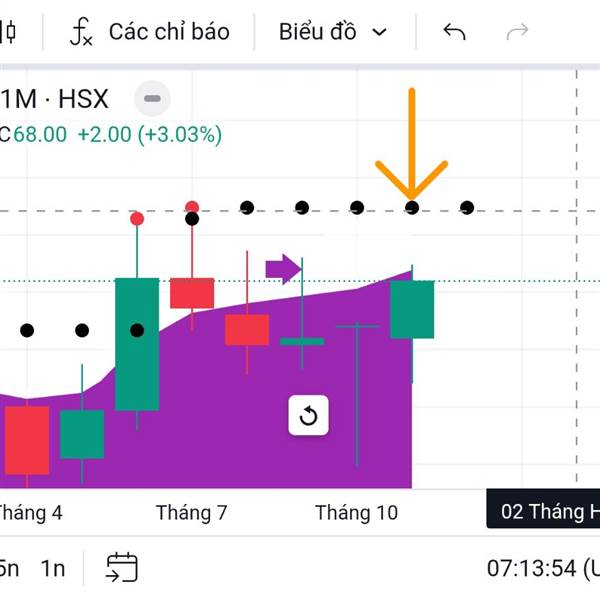The width and height of the screenshot is (600, 600).
Task: Click the fx indicators icon
Action: pyautogui.click(x=81, y=32)
